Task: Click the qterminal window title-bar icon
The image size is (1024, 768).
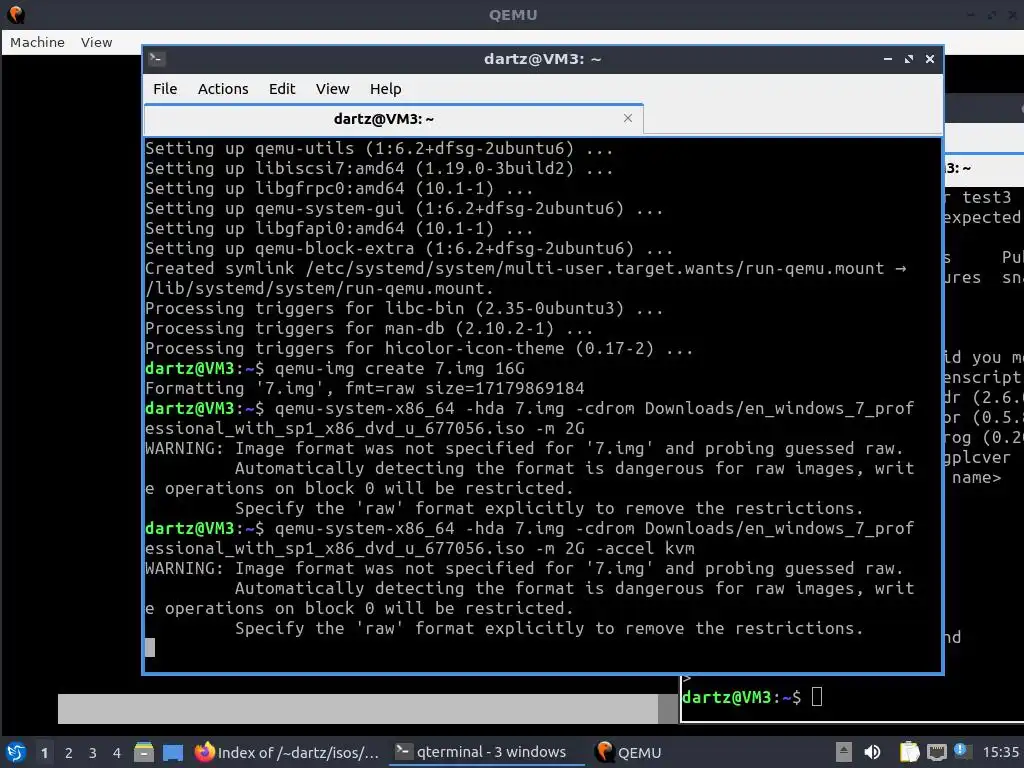Action: coord(156,59)
